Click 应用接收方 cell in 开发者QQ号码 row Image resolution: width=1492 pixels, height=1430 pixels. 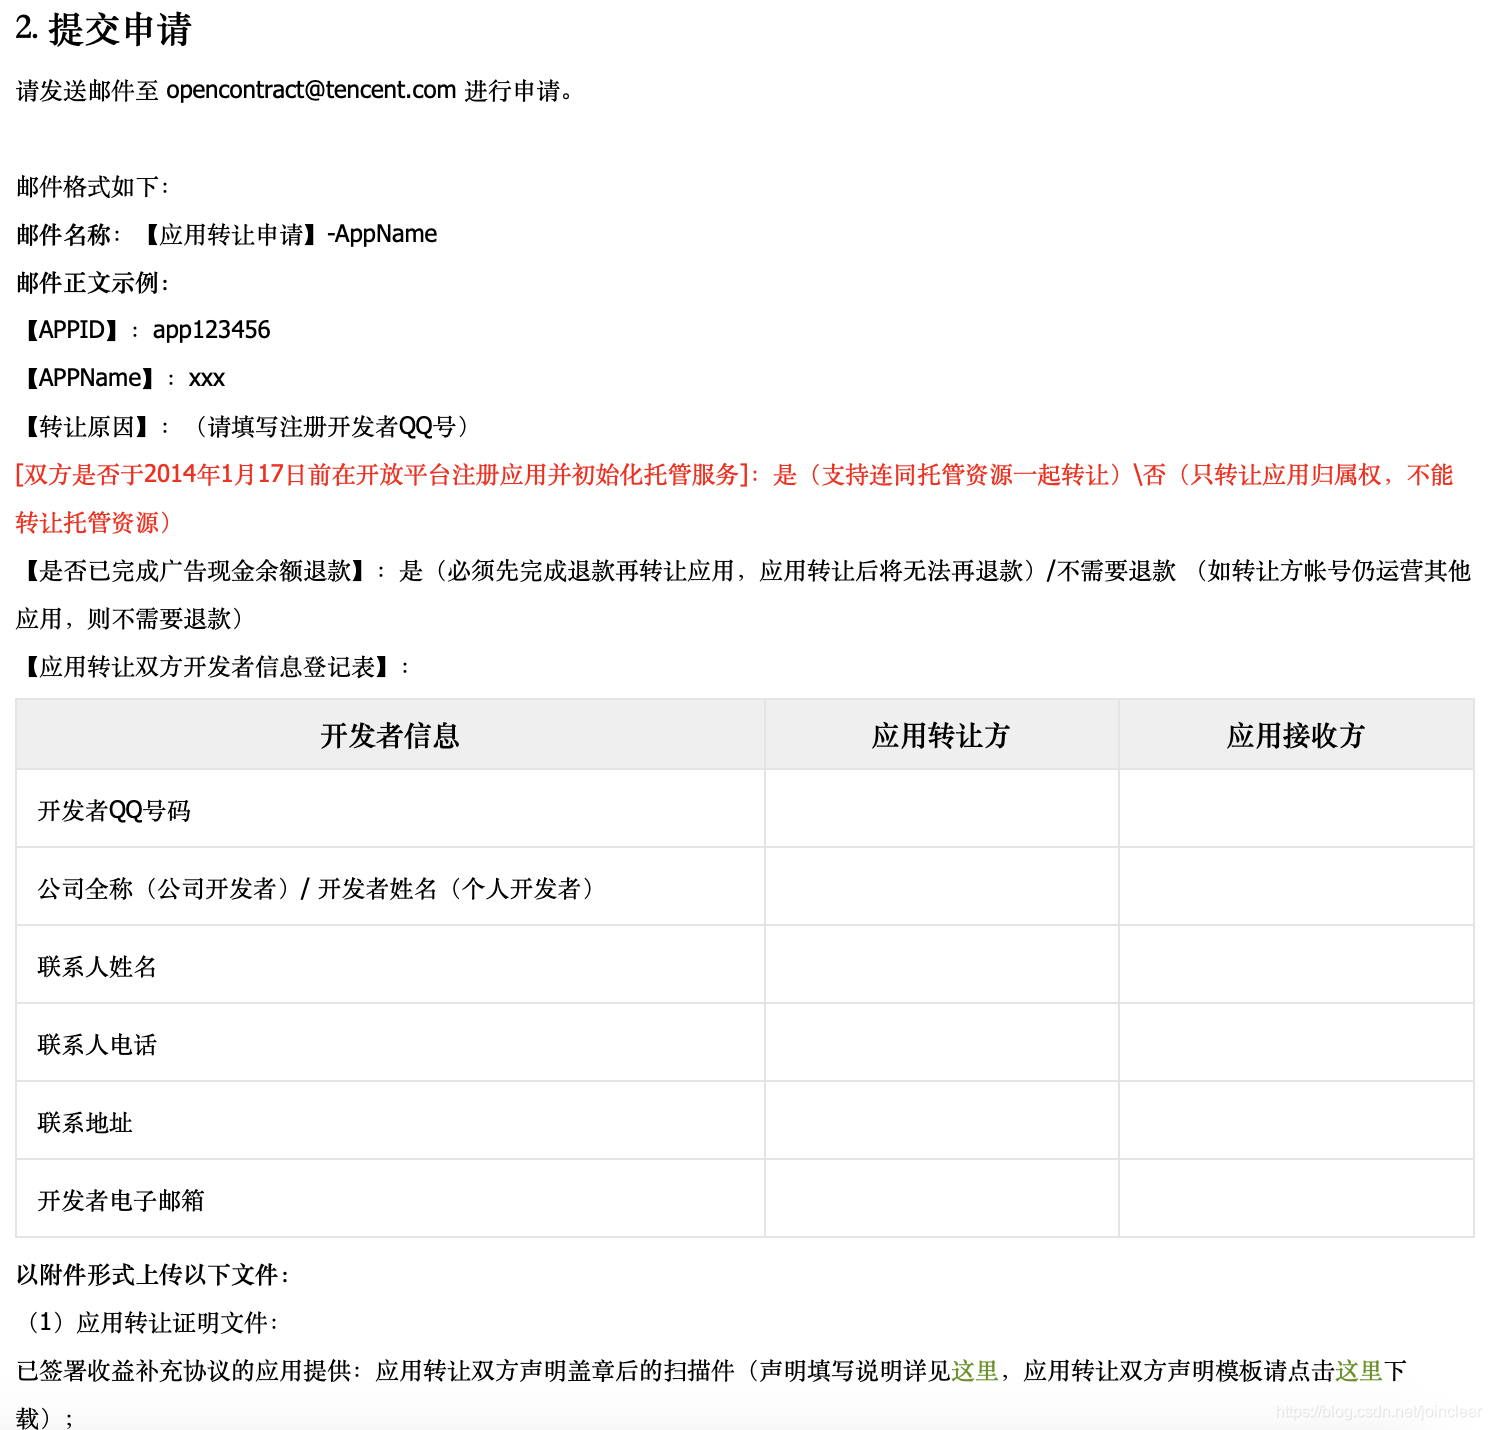1296,809
